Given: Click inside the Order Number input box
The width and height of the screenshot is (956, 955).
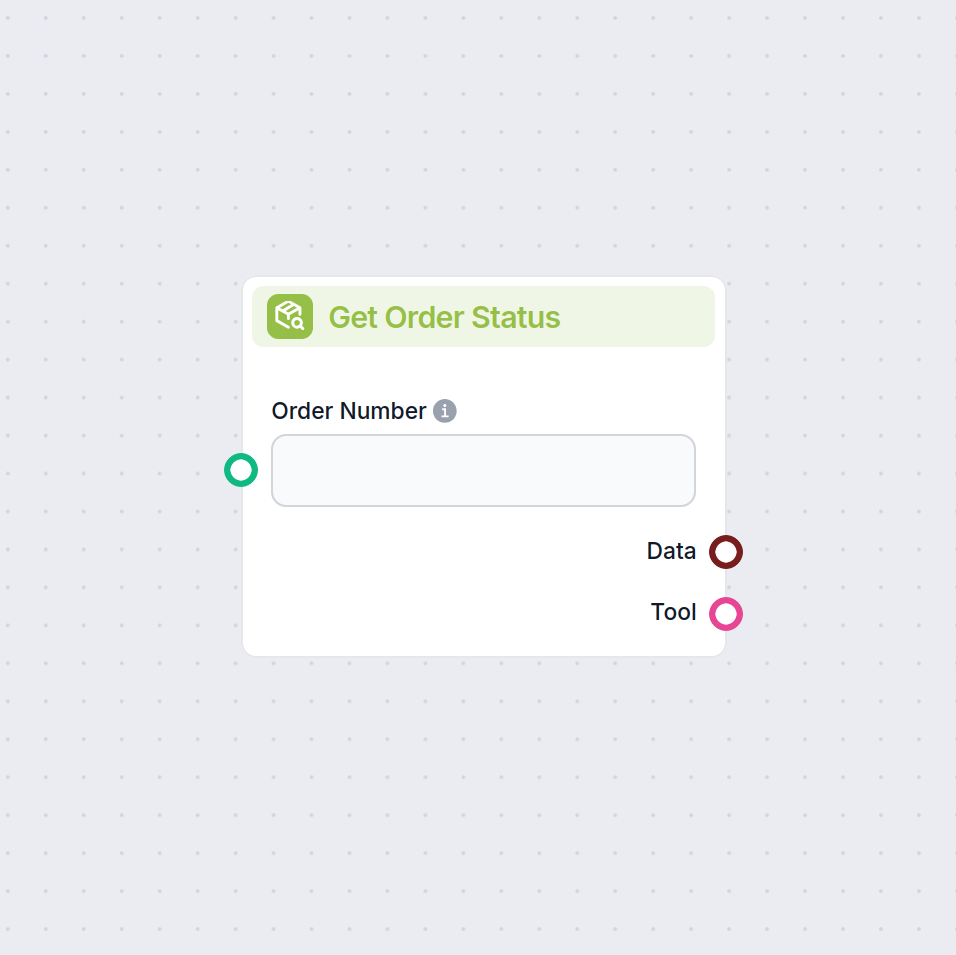Looking at the screenshot, I should pos(483,470).
